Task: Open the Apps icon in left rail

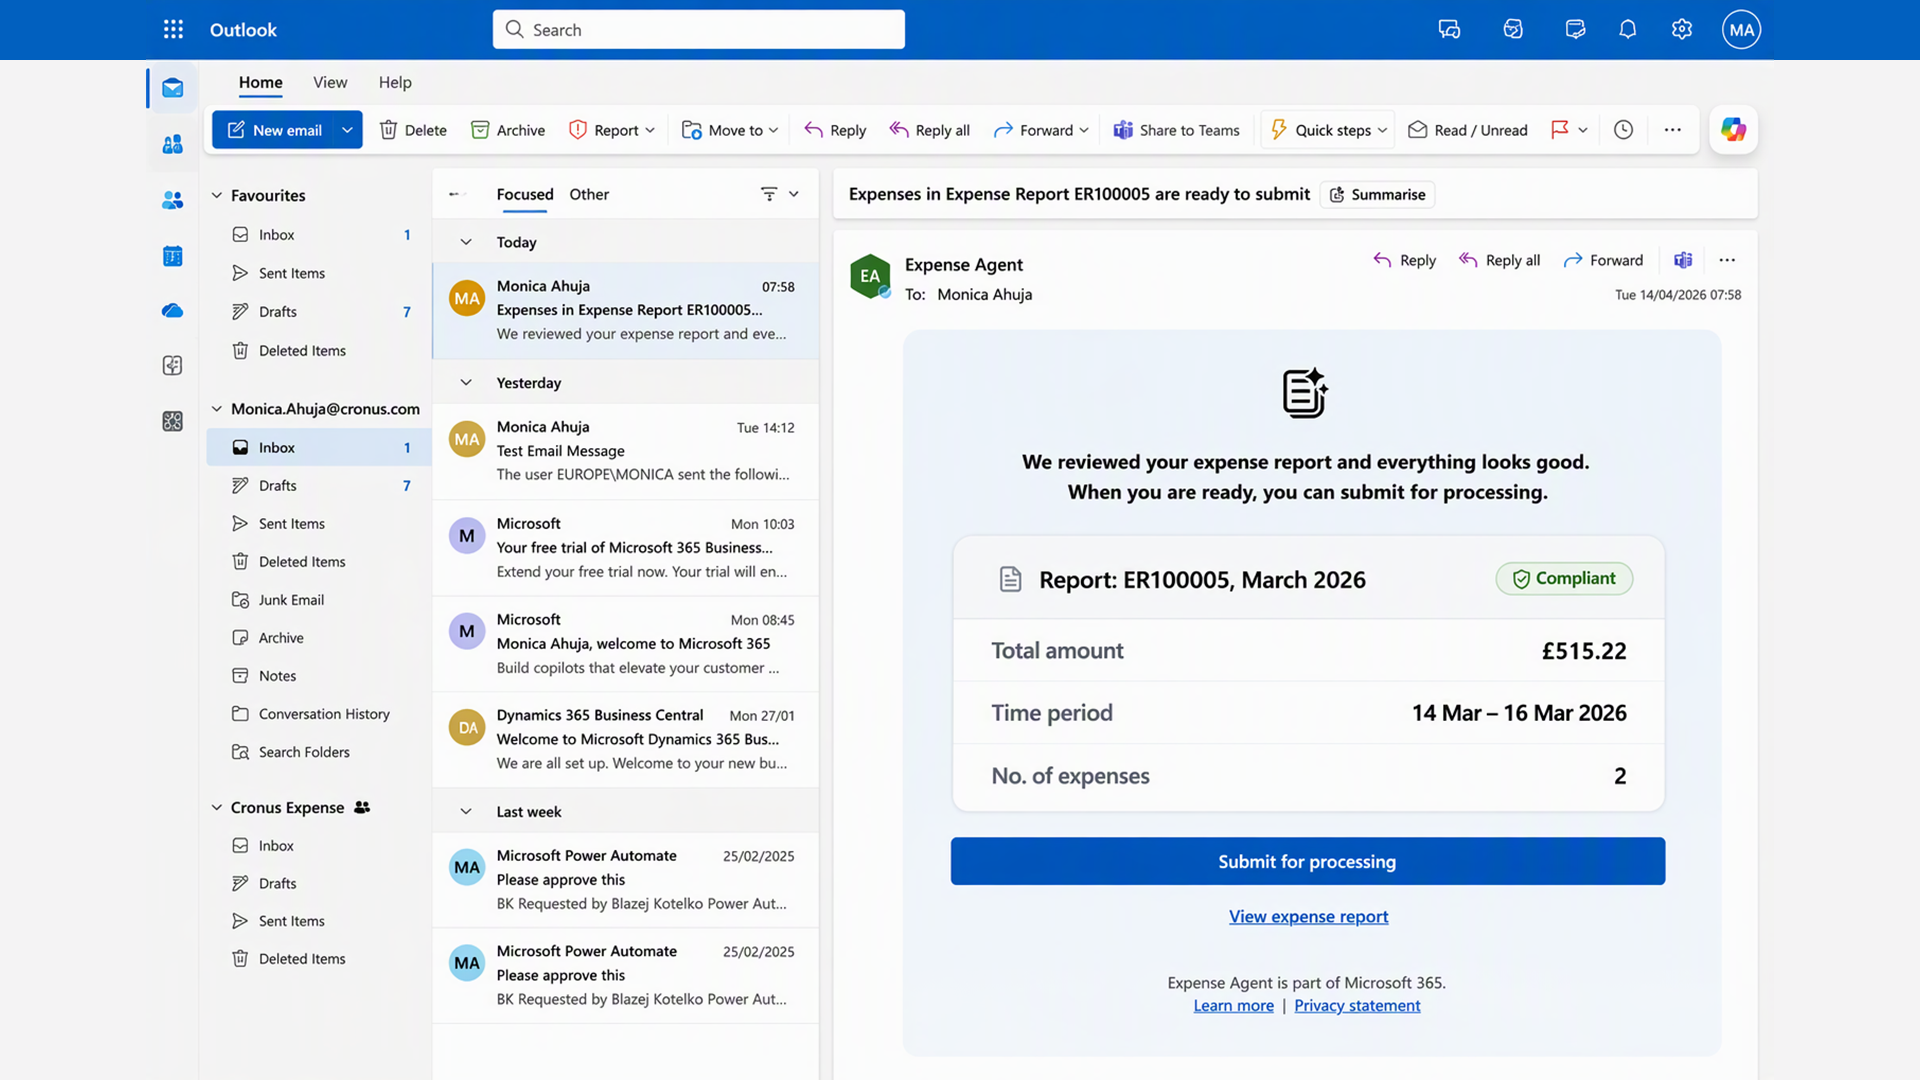Action: 173,421
